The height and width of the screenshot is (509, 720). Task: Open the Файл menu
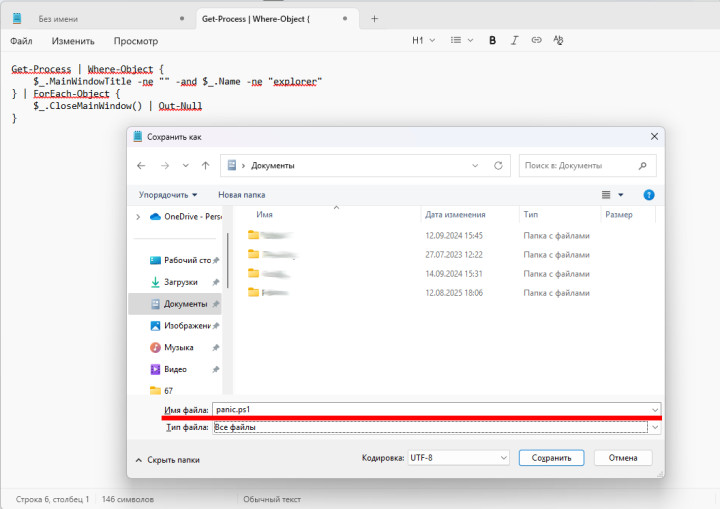21,41
